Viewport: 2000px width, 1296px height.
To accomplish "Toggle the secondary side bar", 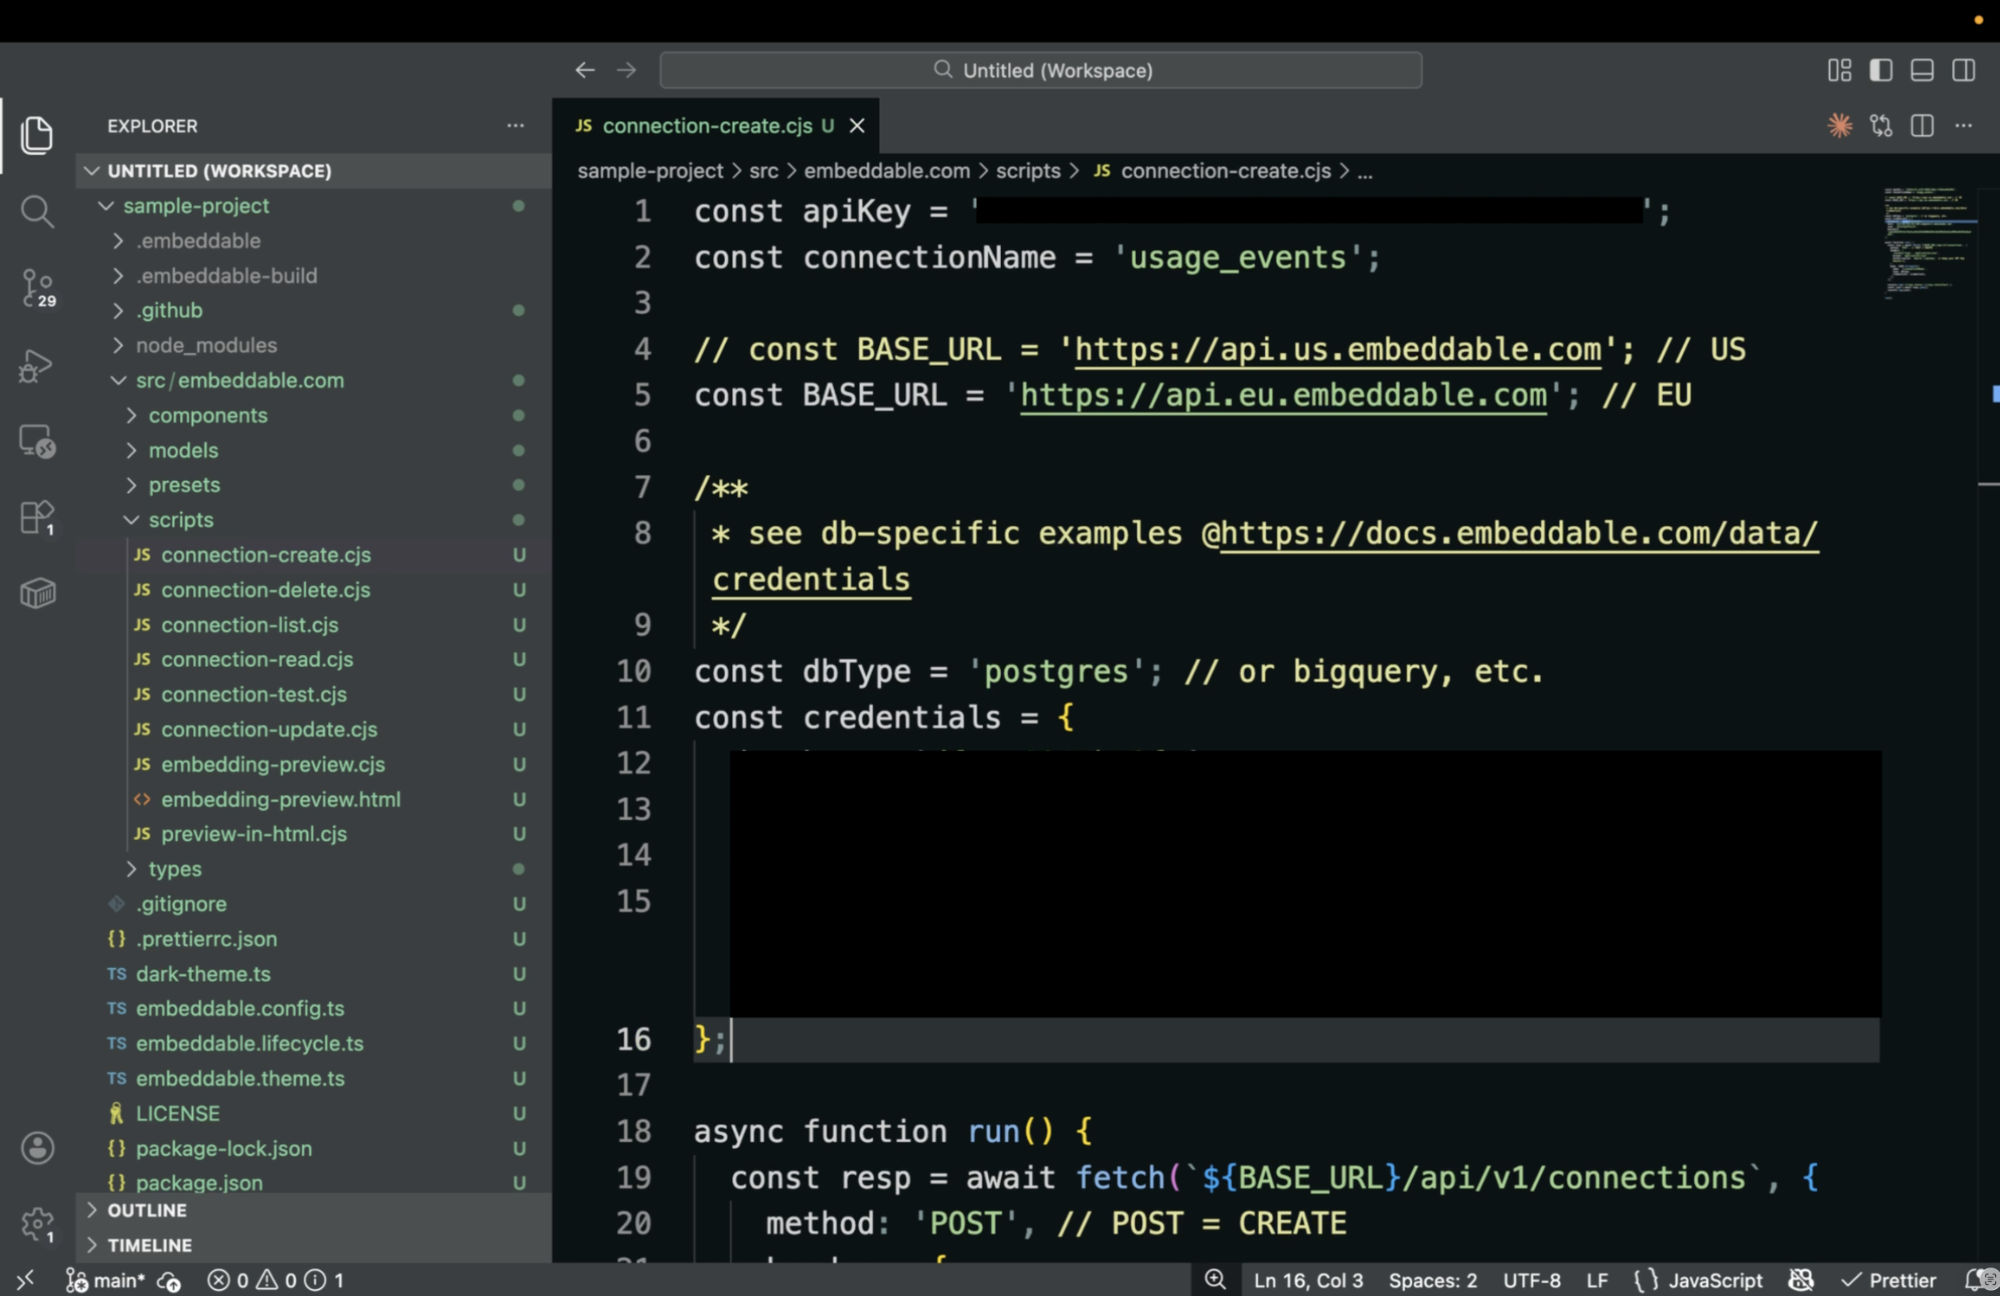I will click(x=1963, y=70).
